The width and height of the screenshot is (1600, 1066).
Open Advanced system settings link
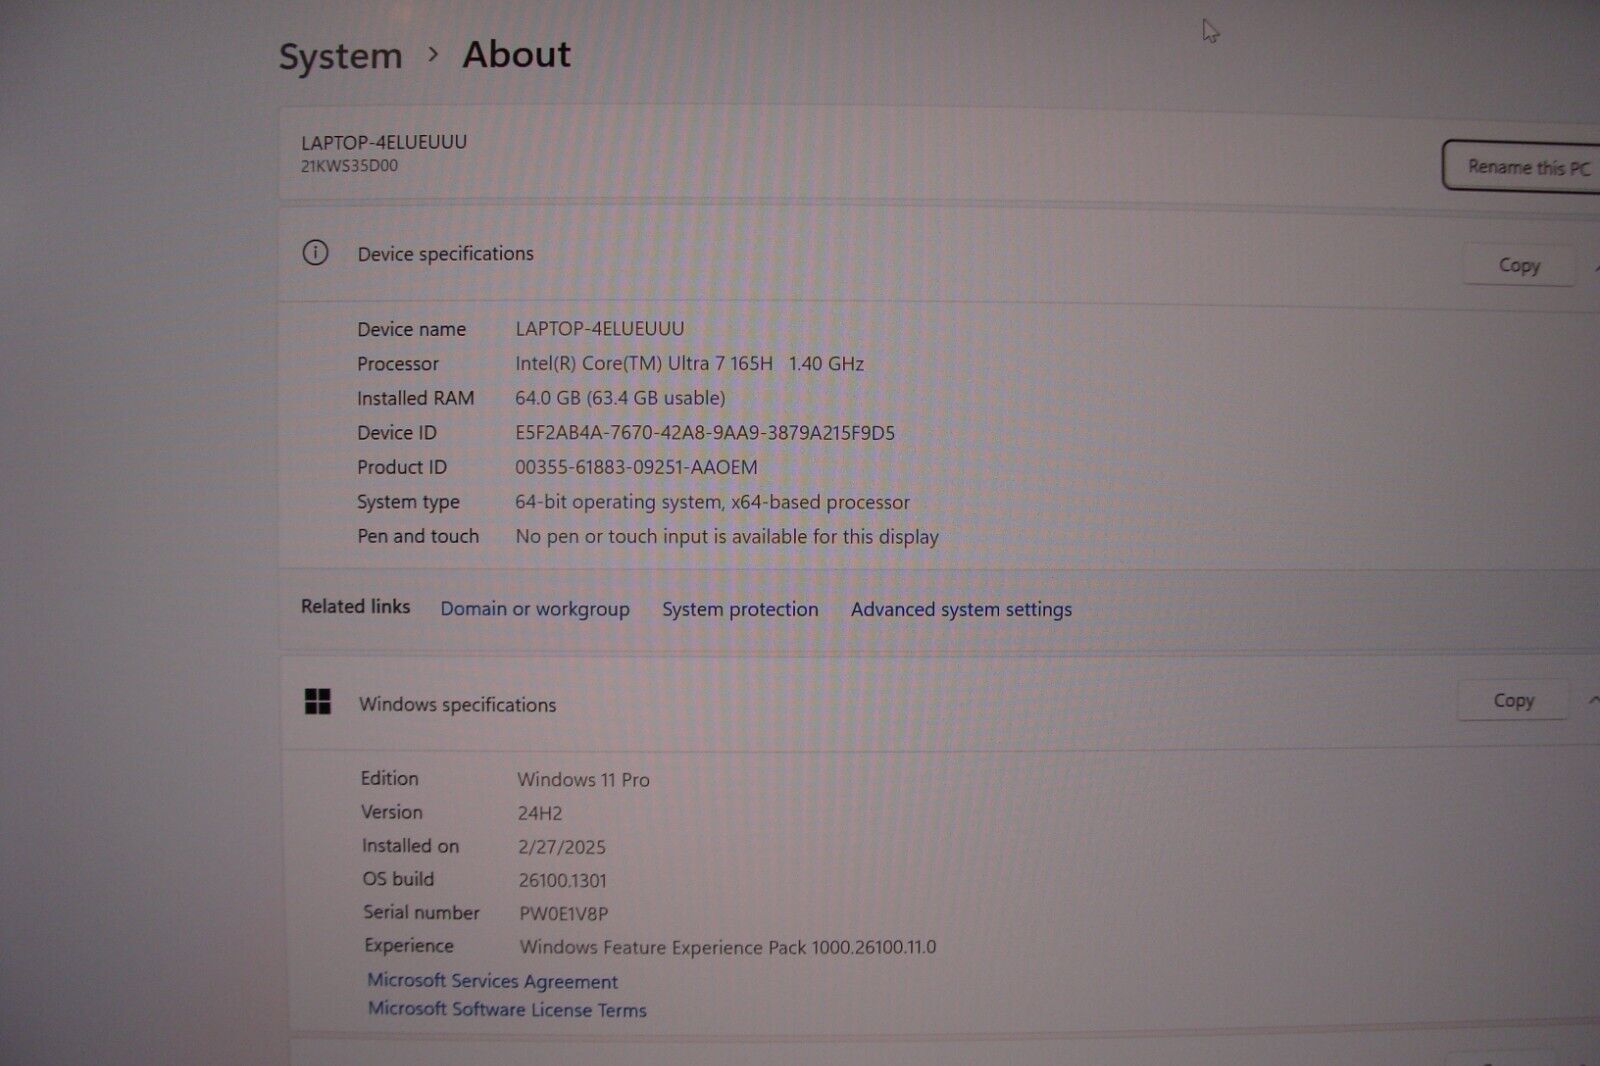point(961,609)
